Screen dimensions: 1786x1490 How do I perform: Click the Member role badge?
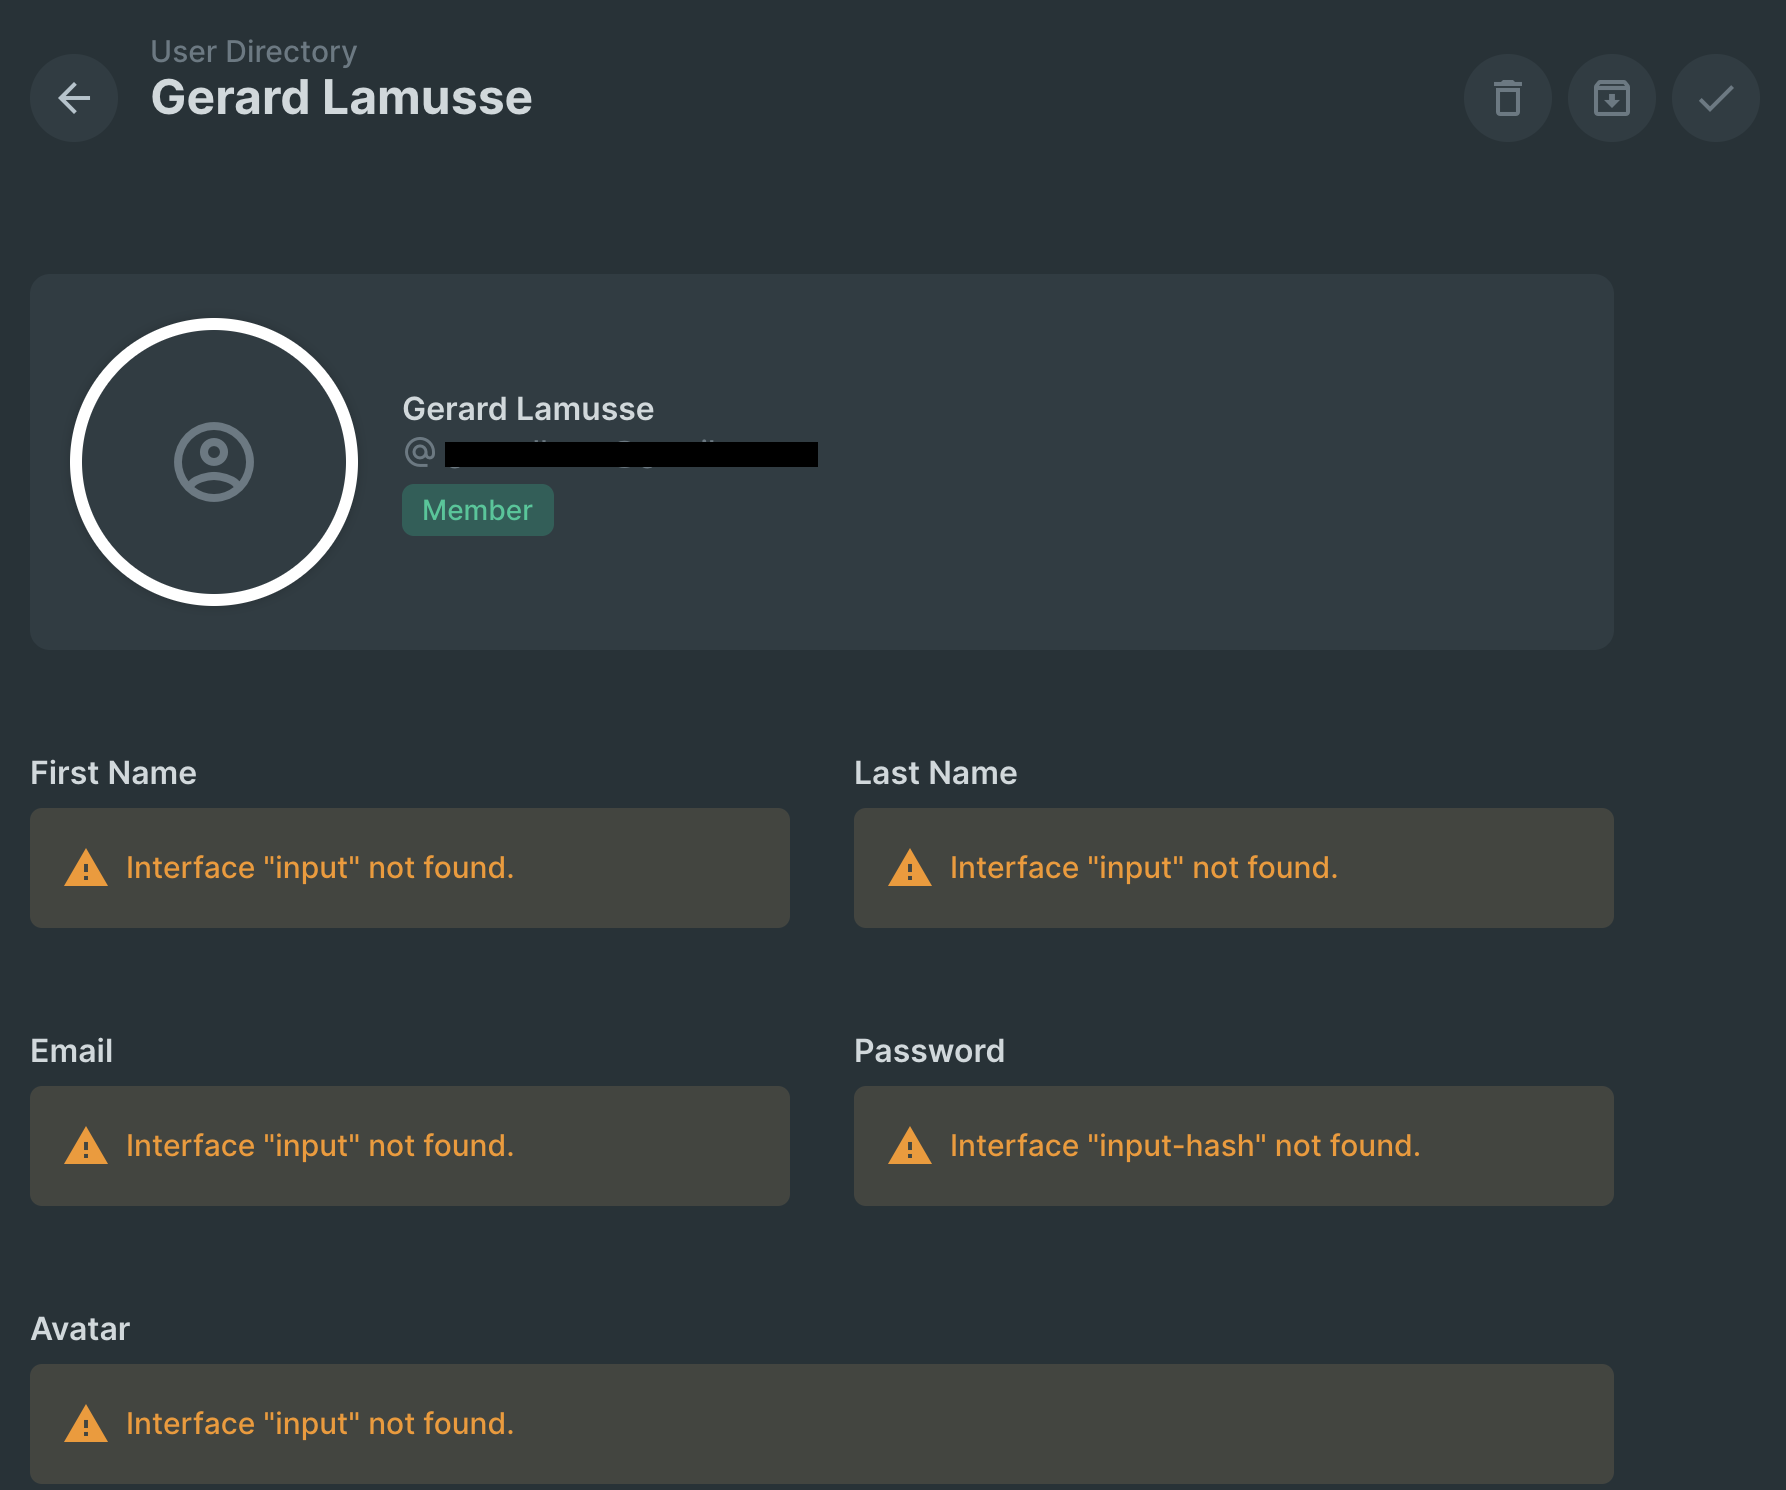tap(478, 510)
